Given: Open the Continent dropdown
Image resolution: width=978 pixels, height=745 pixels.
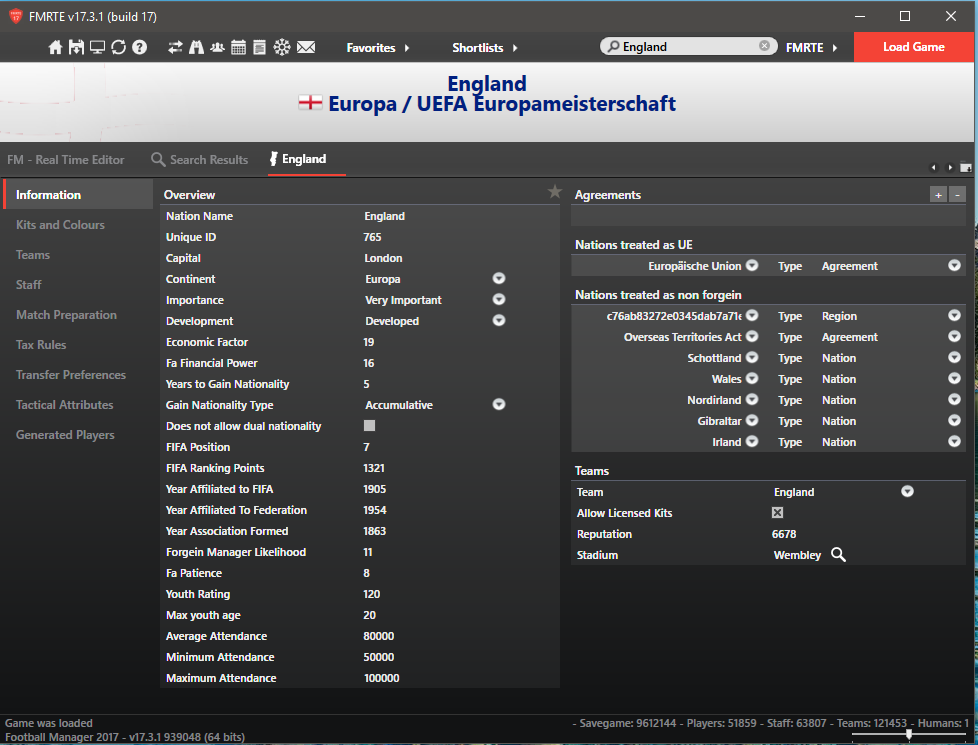Looking at the screenshot, I should coord(499,278).
